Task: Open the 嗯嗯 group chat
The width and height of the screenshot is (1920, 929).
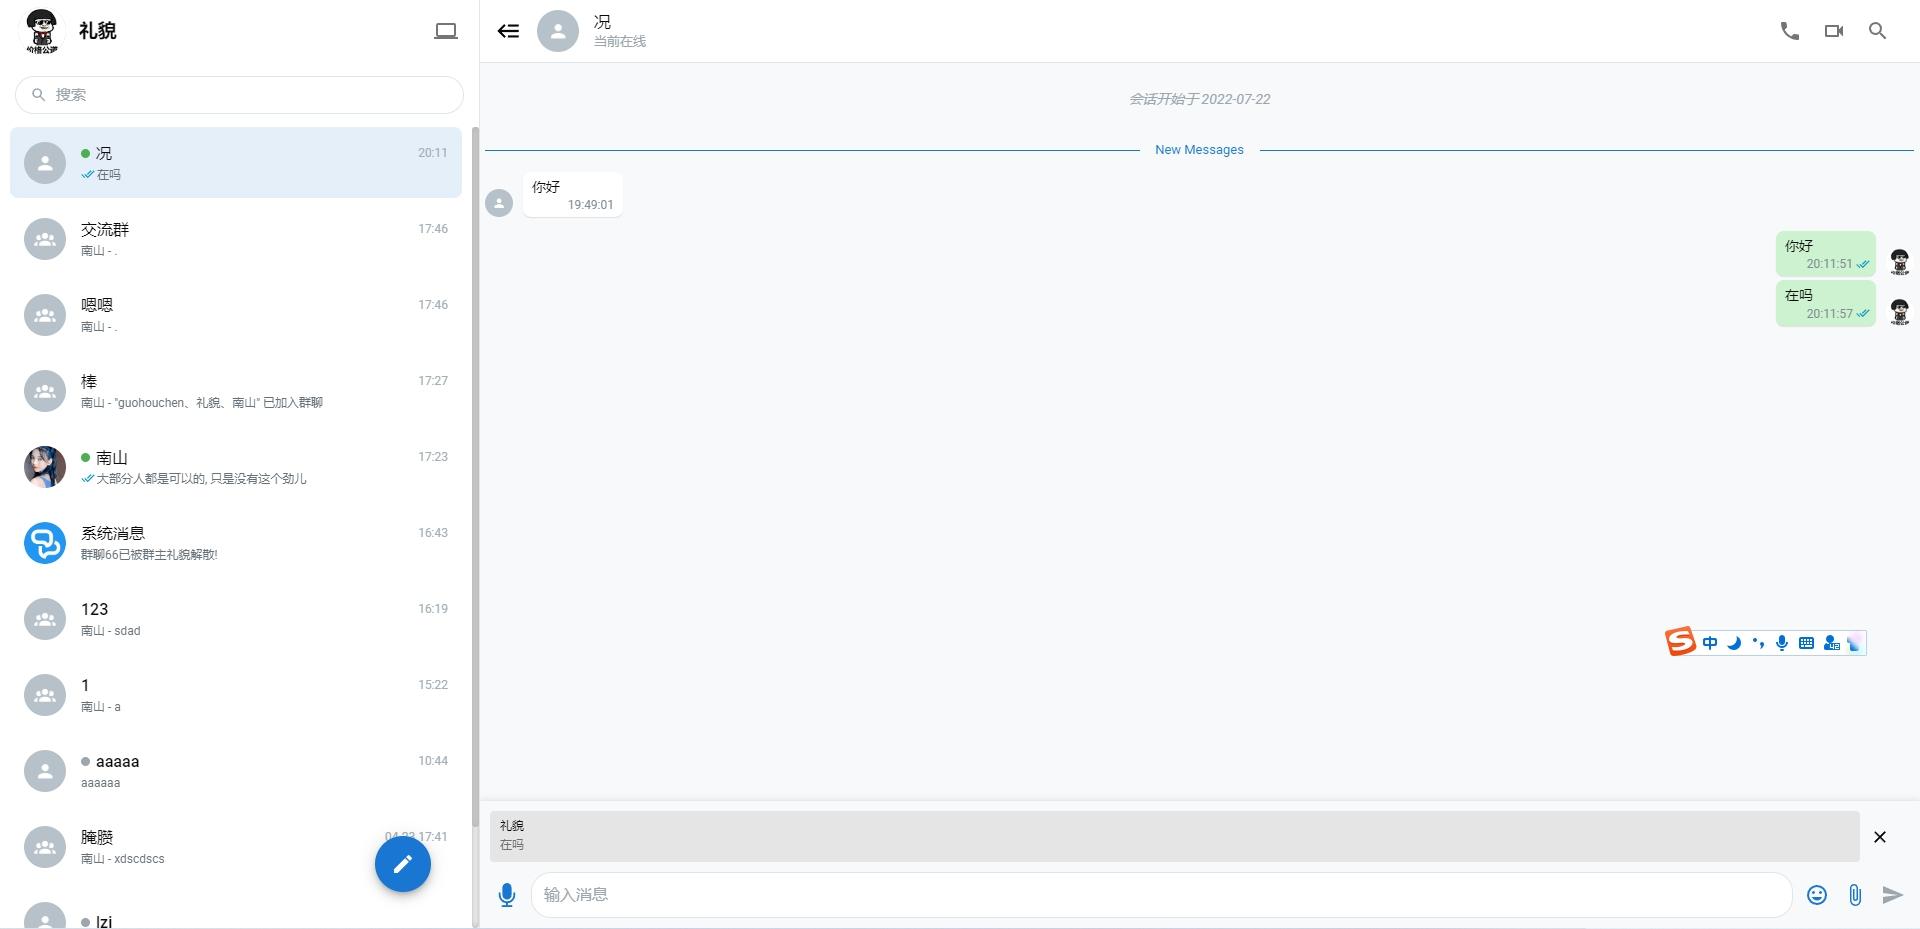Action: [x=236, y=315]
